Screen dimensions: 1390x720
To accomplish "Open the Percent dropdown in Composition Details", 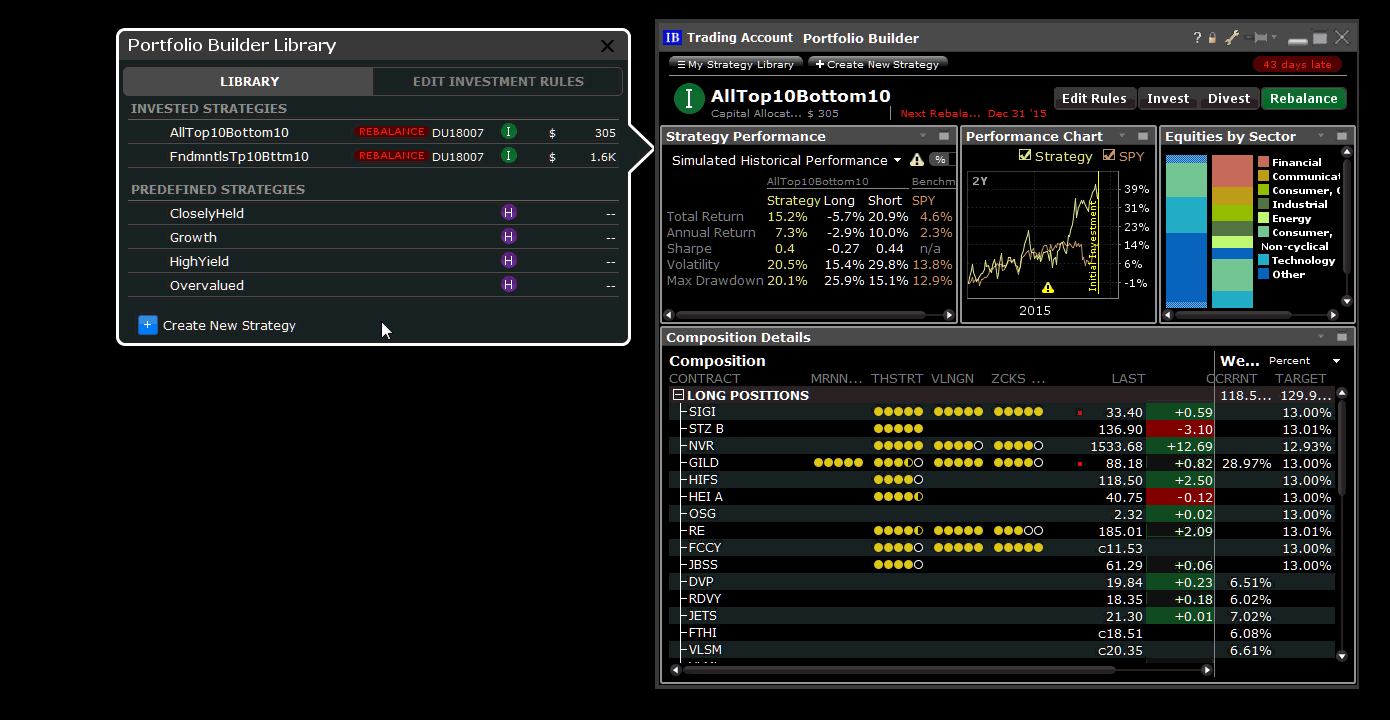I will [x=1336, y=360].
